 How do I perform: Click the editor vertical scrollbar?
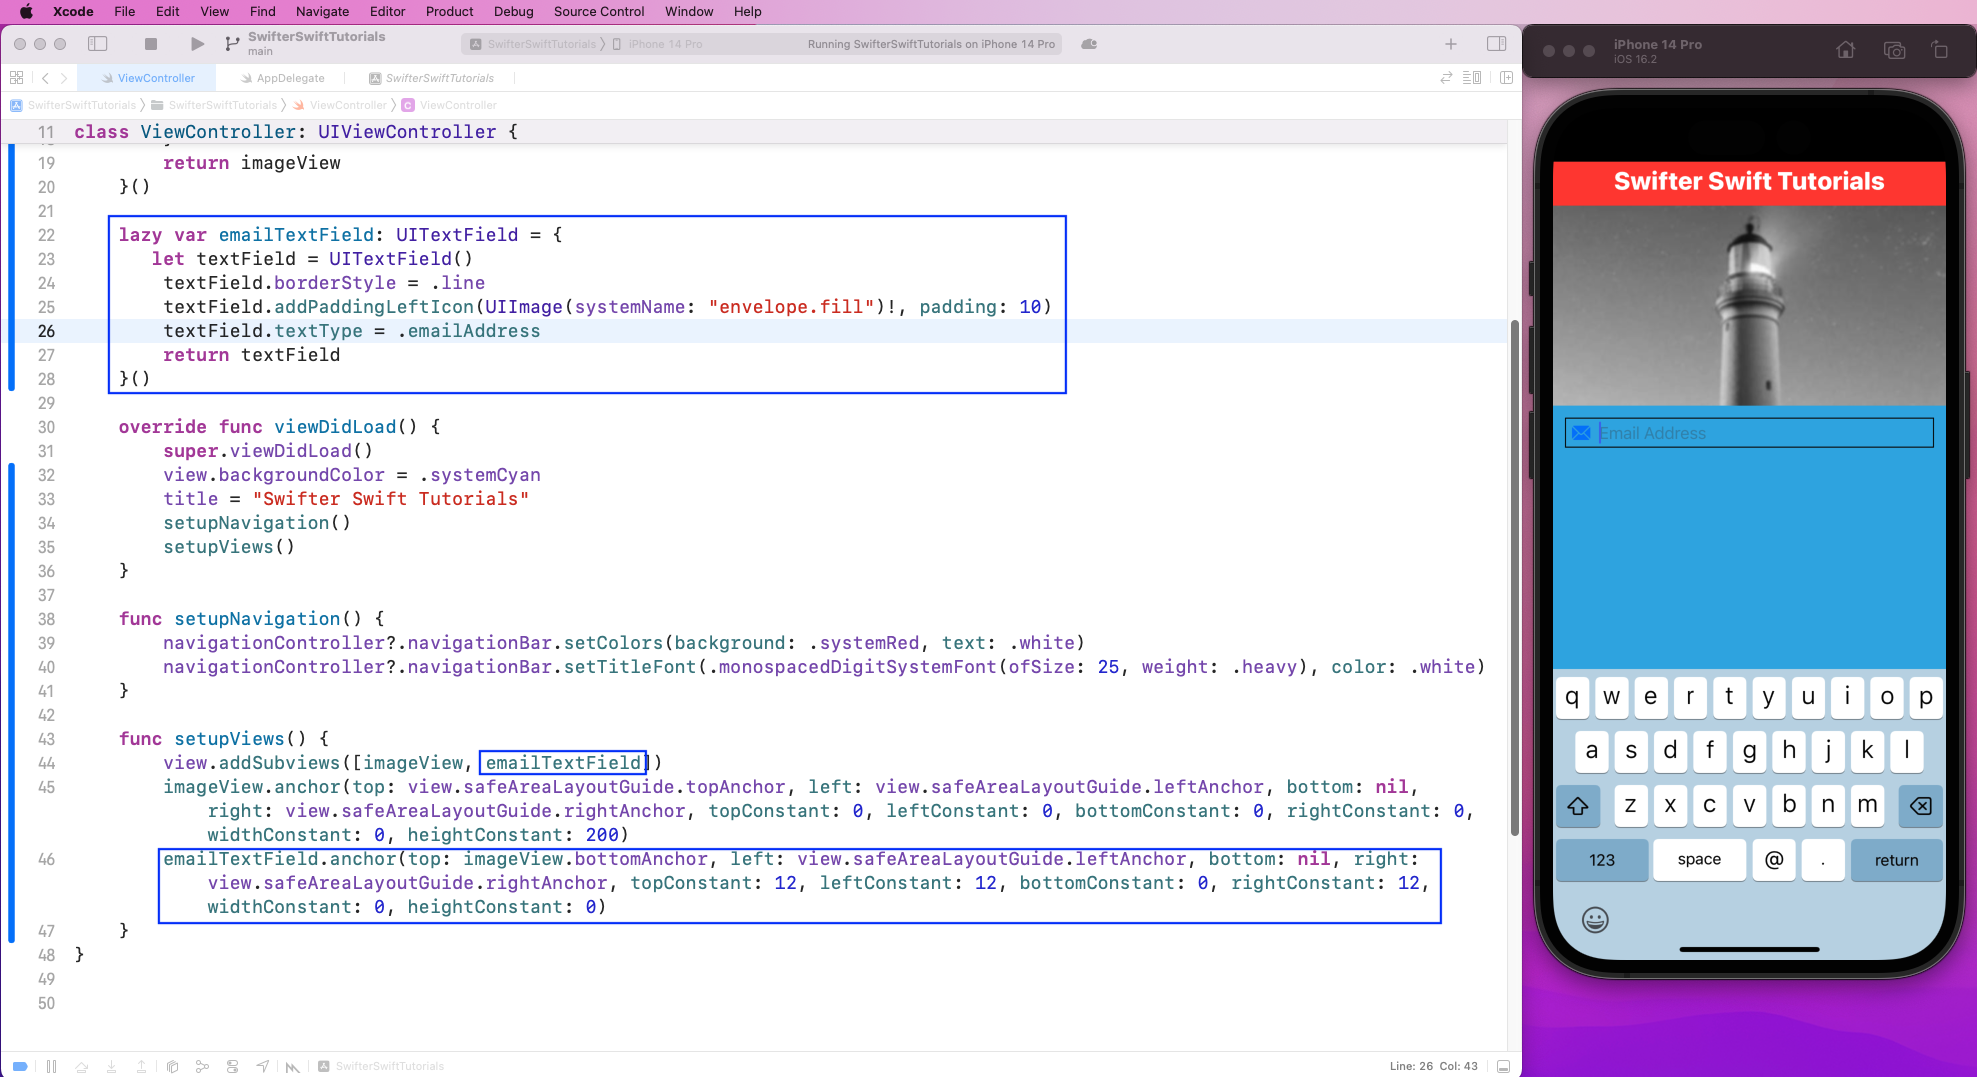pos(1514,578)
